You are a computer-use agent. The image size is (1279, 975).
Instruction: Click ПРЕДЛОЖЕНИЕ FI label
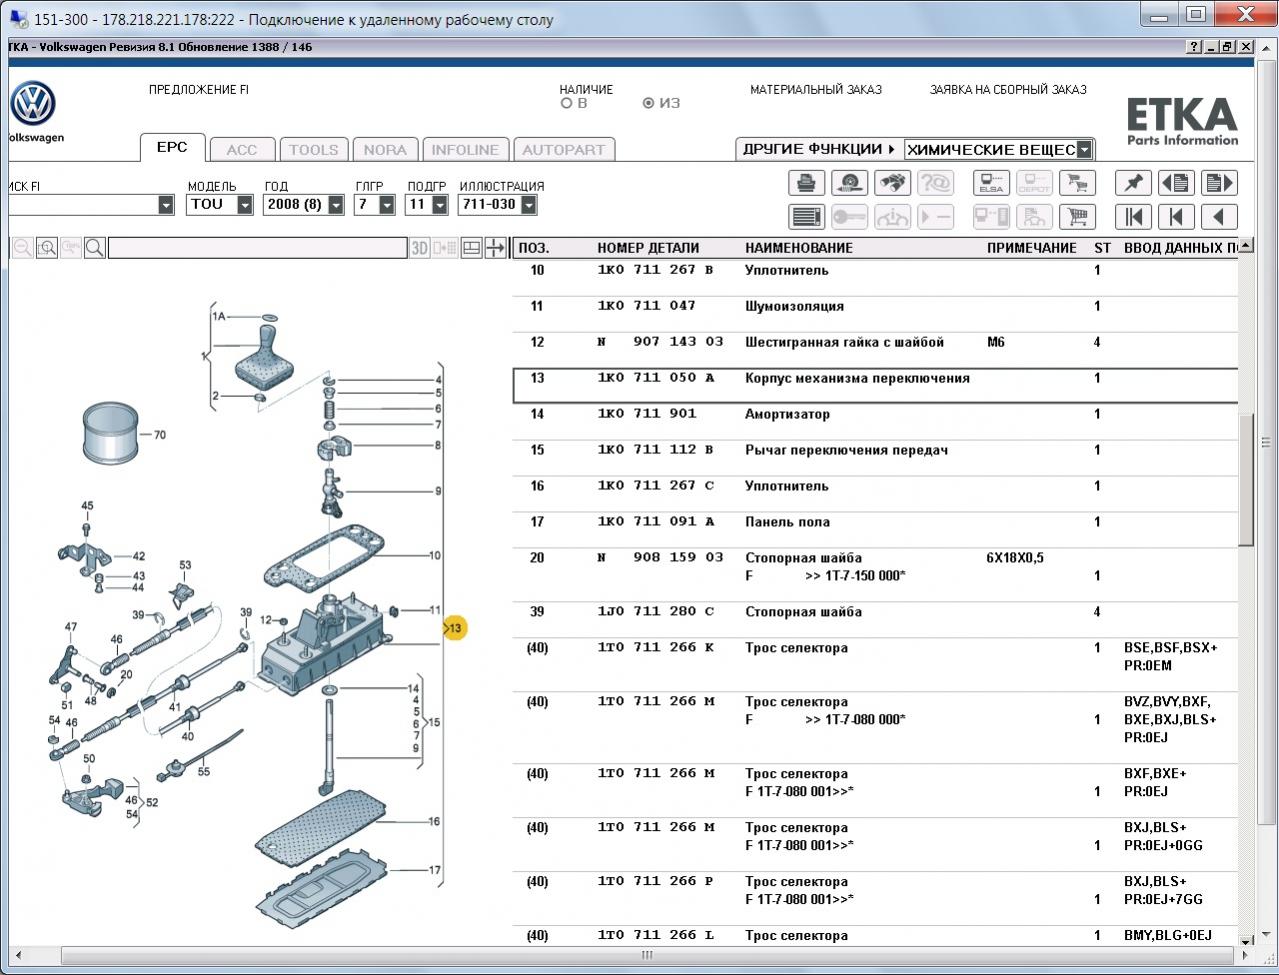pos(199,90)
